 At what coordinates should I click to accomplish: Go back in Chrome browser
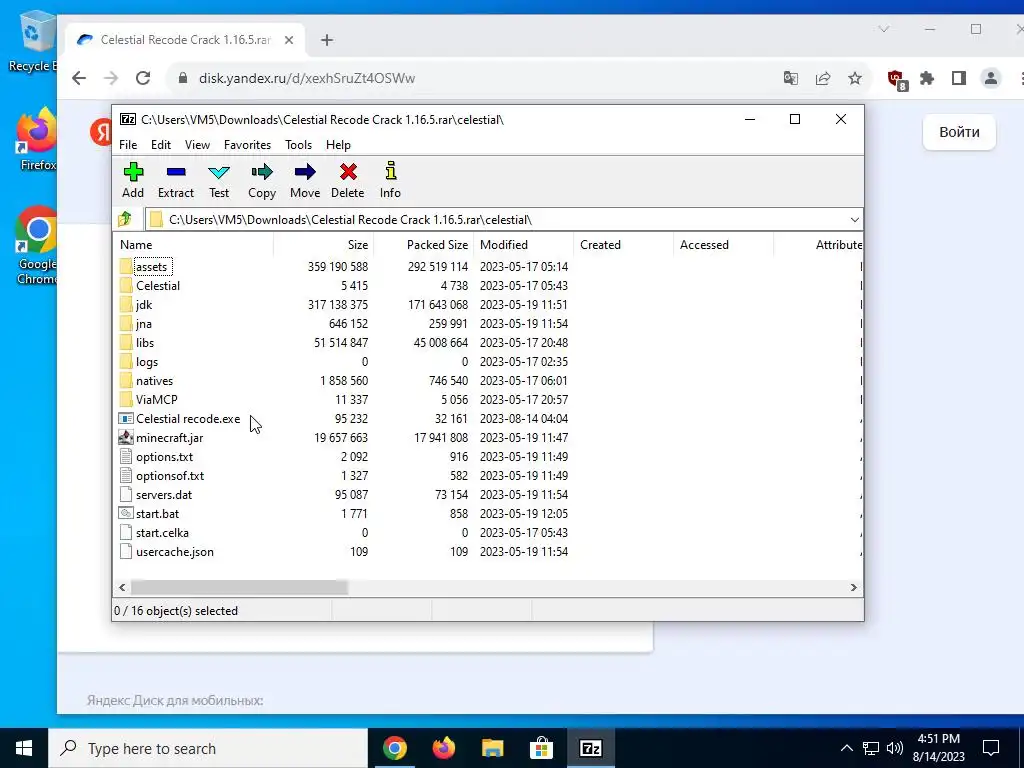(79, 78)
